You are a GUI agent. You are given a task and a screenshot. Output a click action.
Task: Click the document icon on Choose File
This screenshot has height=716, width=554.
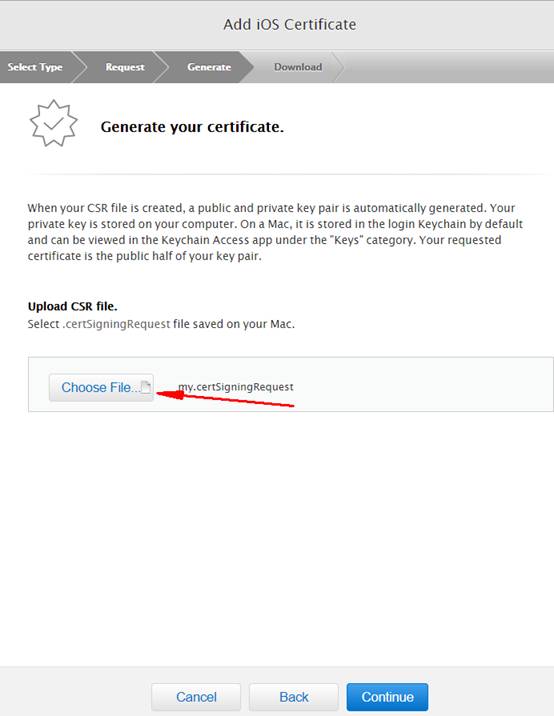tap(146, 387)
